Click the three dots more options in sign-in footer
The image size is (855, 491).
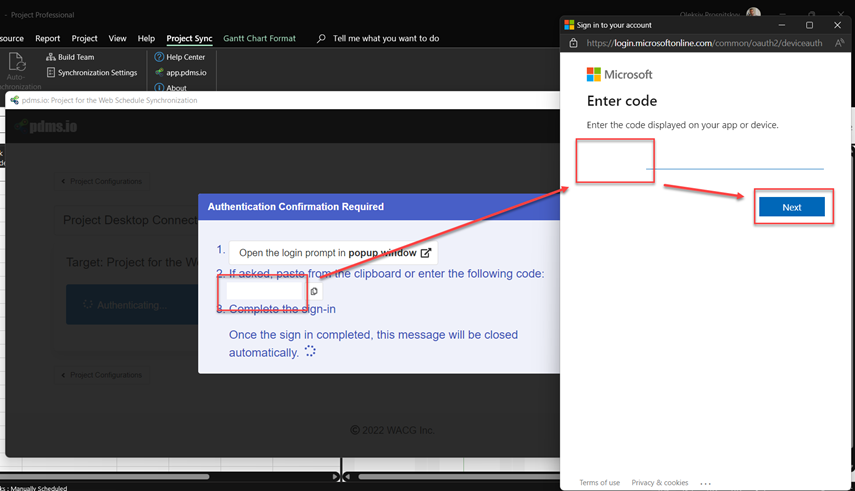pos(706,483)
